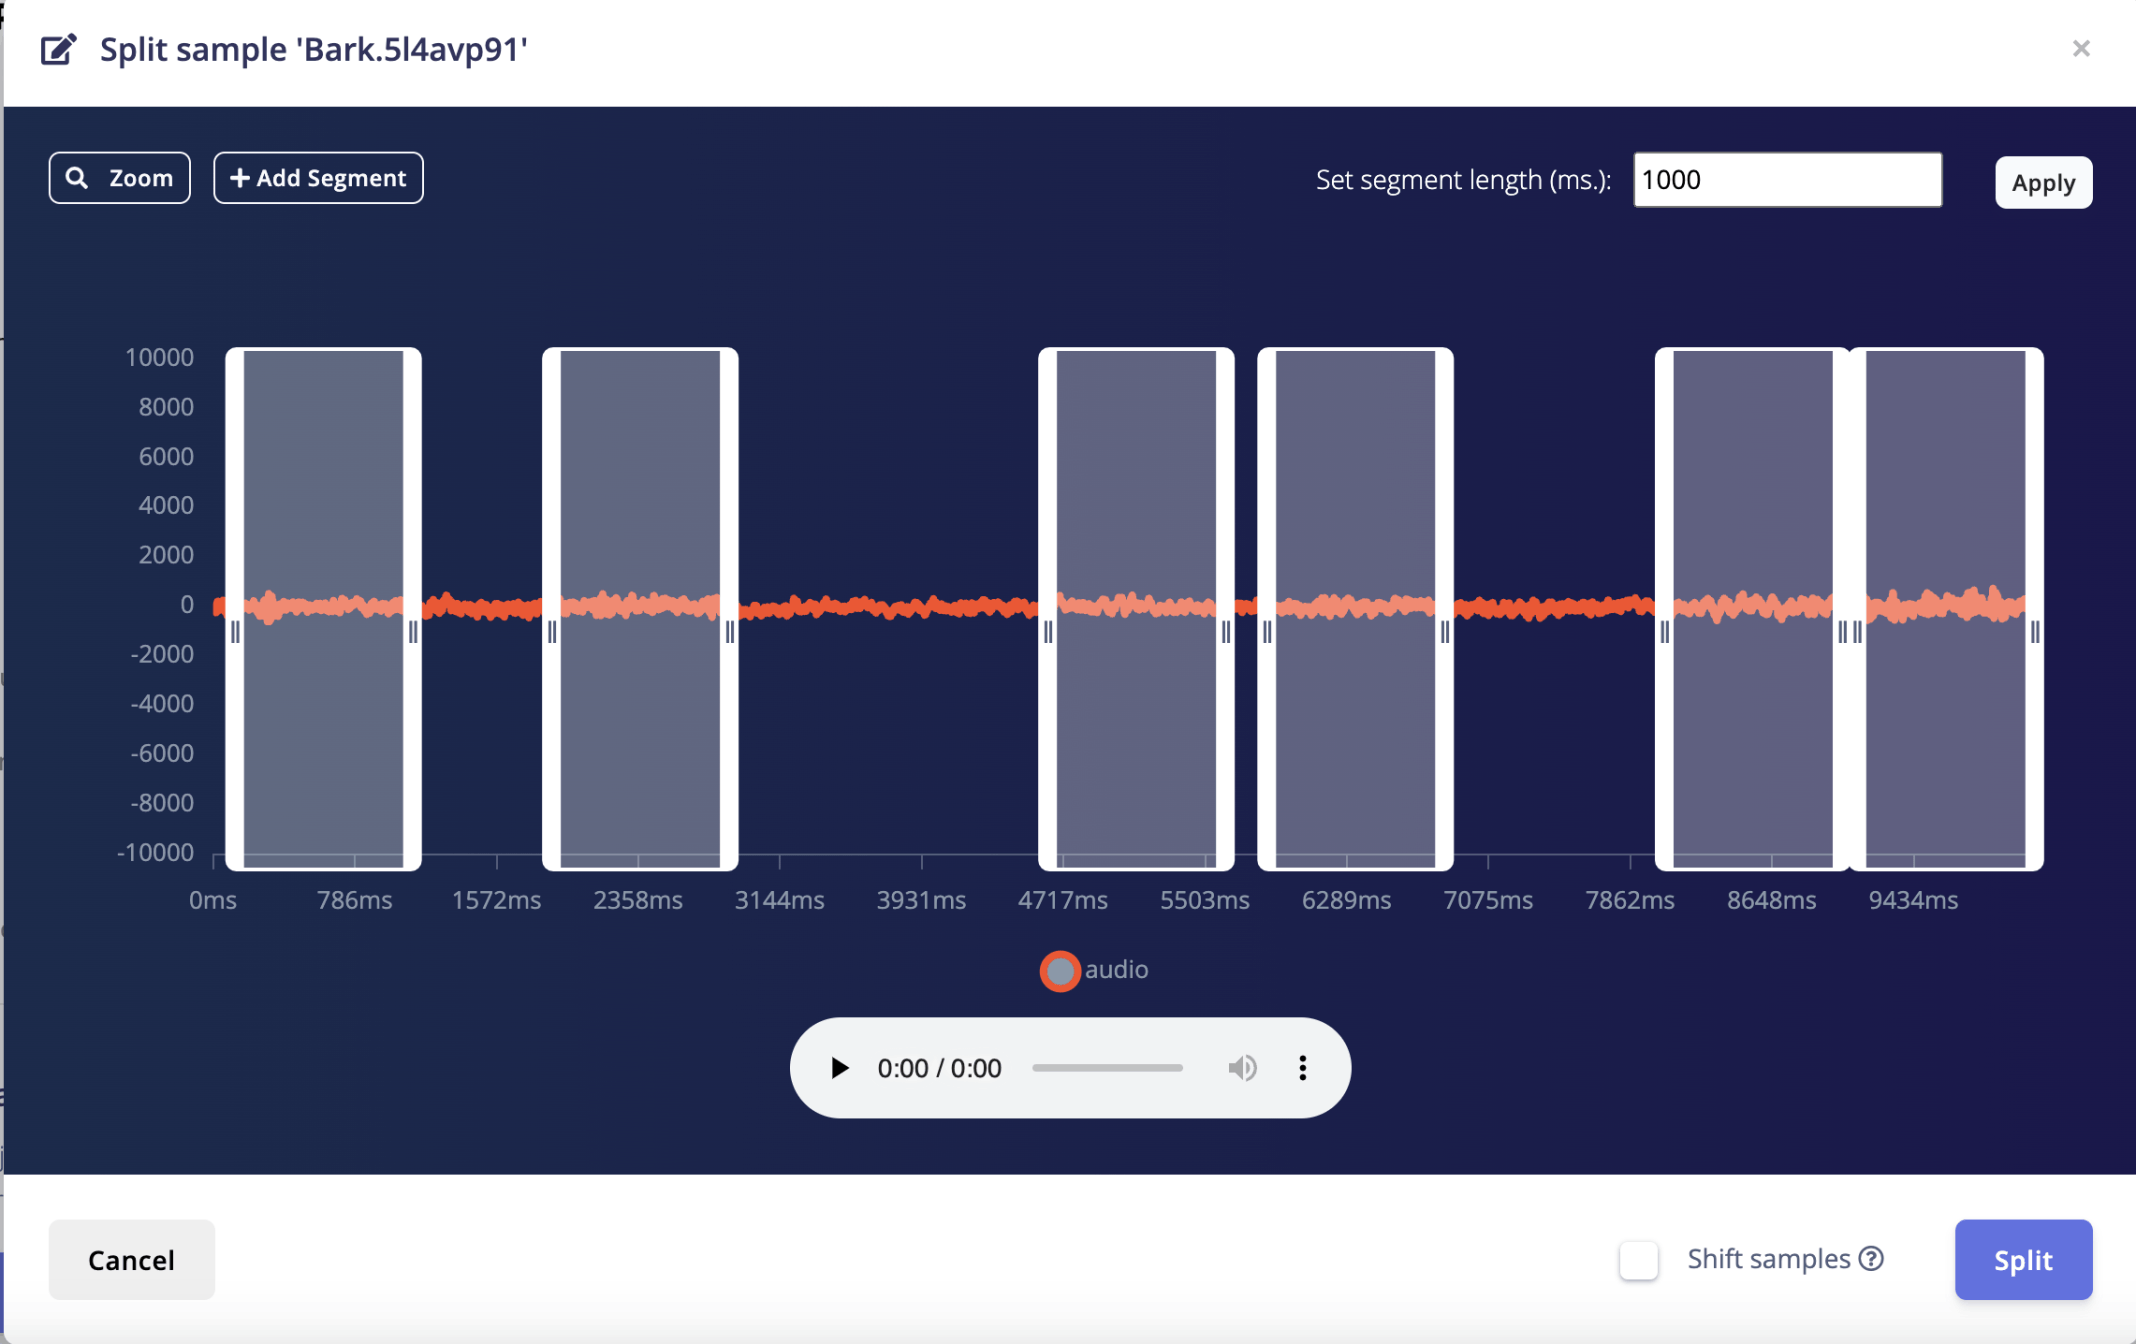Click the last segment's right drag handle
Image resolution: width=2136 pixels, height=1344 pixels.
pos(2035,632)
